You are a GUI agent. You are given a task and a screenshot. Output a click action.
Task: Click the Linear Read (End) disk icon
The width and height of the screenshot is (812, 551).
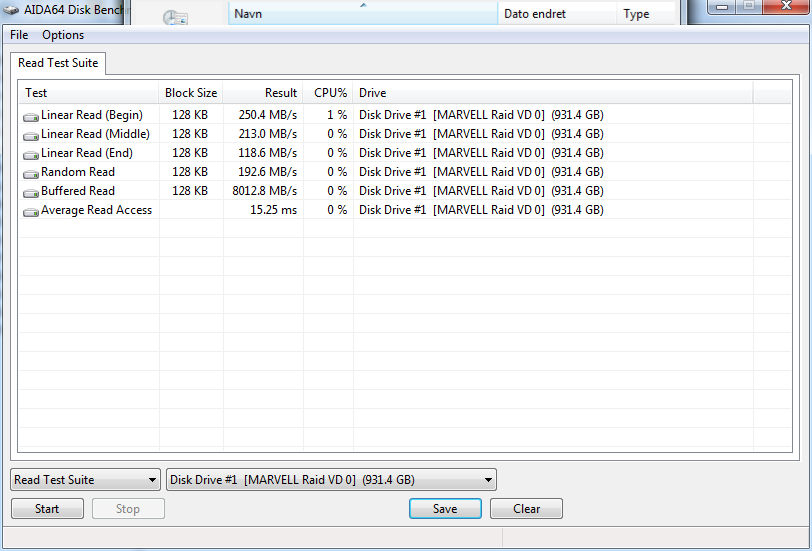[x=31, y=154]
